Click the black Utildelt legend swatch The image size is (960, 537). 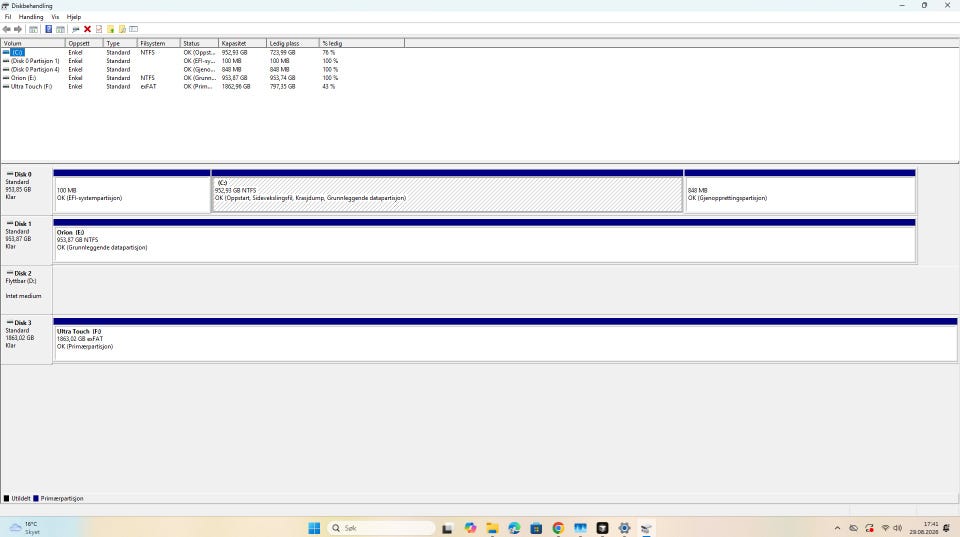click(7, 498)
